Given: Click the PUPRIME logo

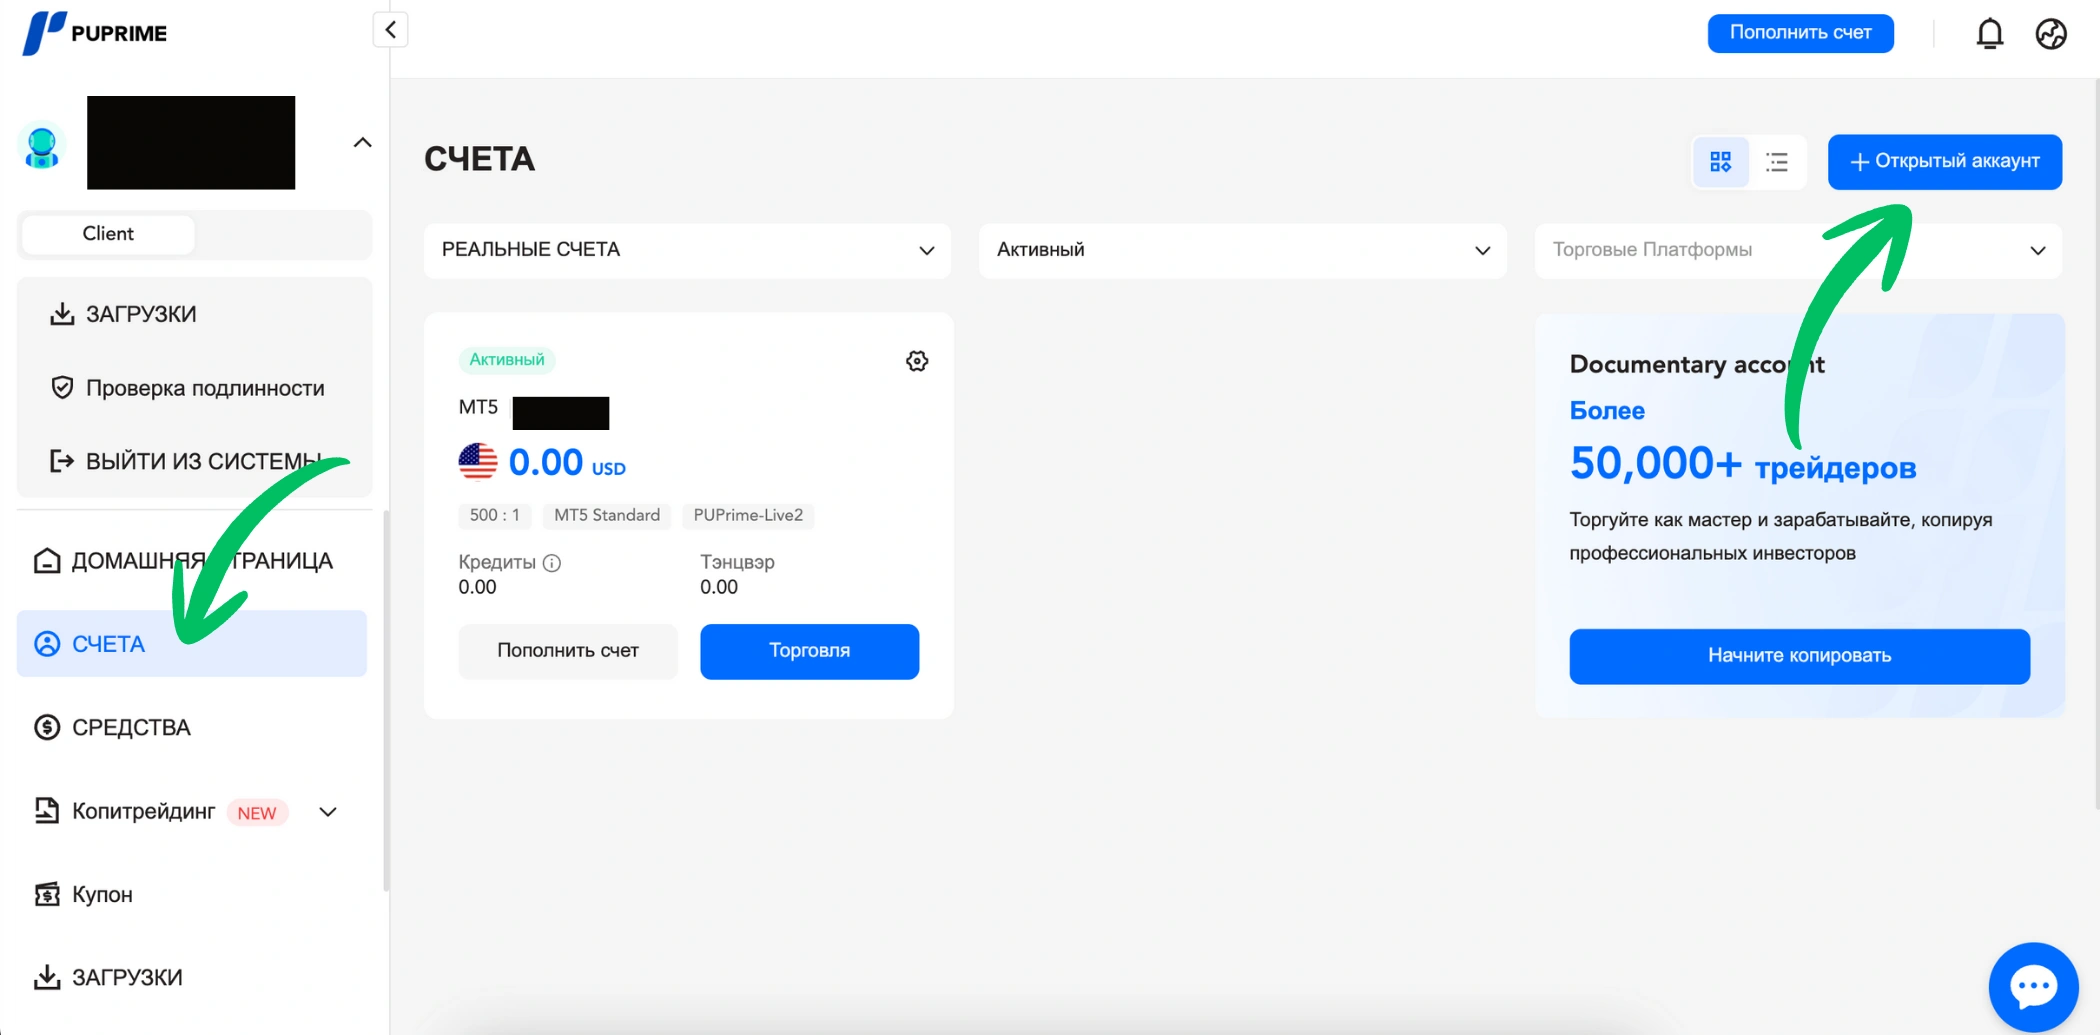Looking at the screenshot, I should (x=96, y=33).
